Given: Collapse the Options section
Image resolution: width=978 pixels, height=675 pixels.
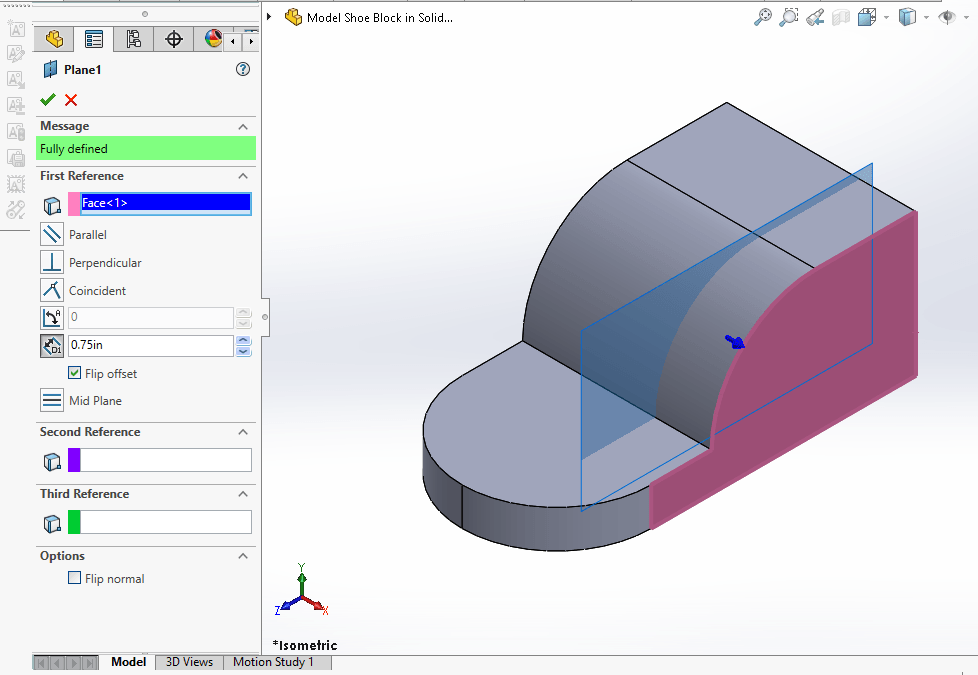Looking at the screenshot, I should 242,556.
